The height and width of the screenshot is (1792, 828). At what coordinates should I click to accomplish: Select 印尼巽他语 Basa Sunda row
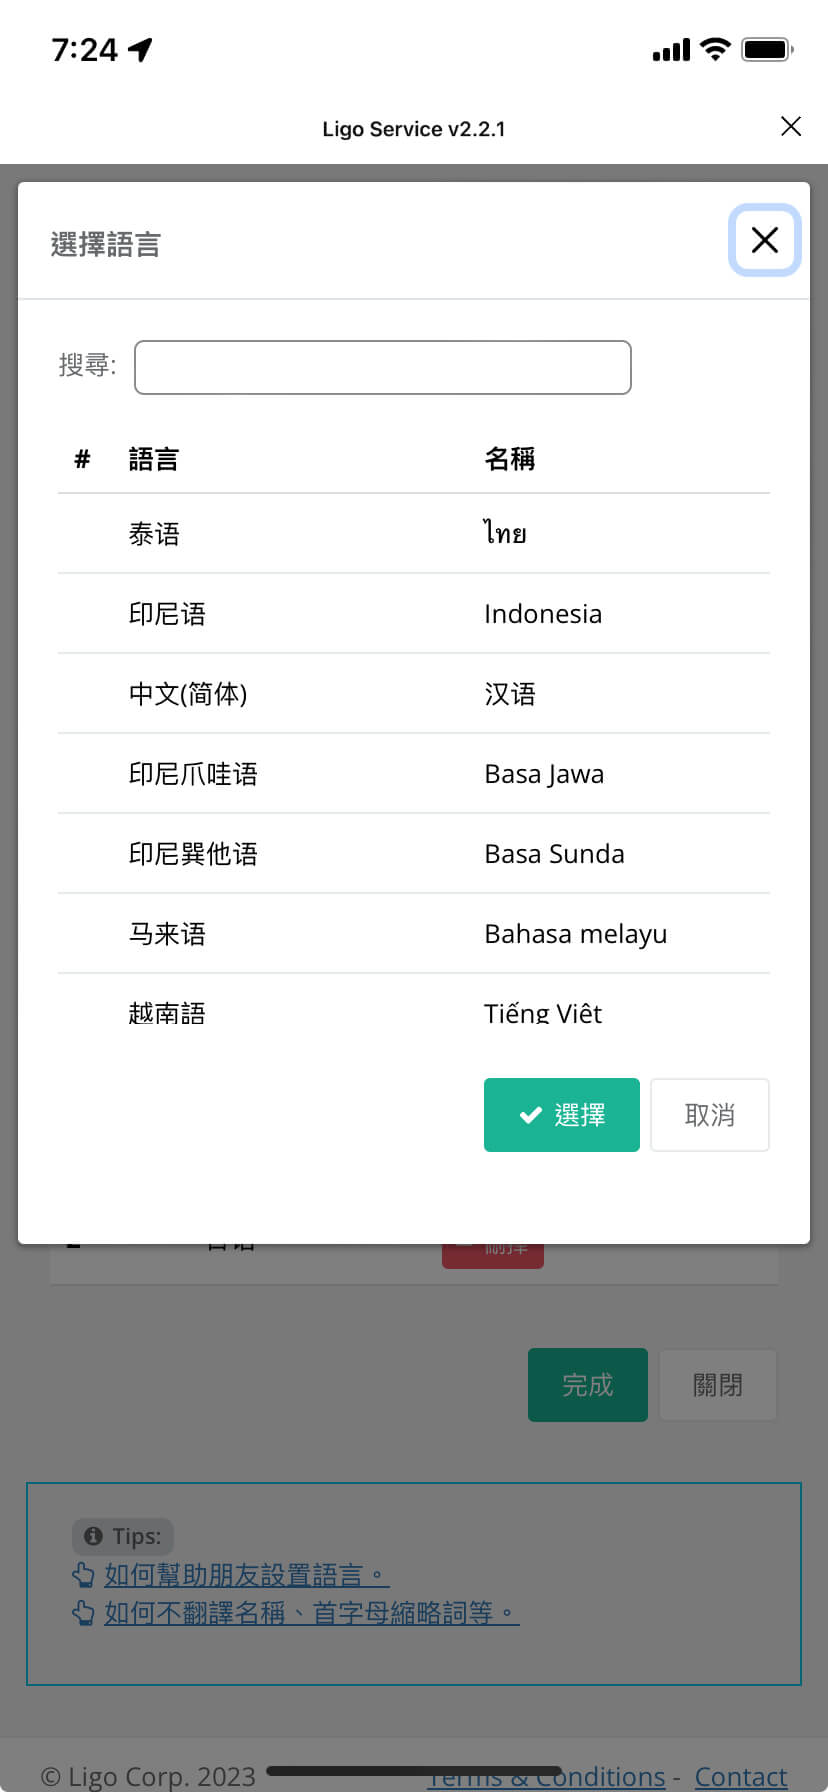413,854
